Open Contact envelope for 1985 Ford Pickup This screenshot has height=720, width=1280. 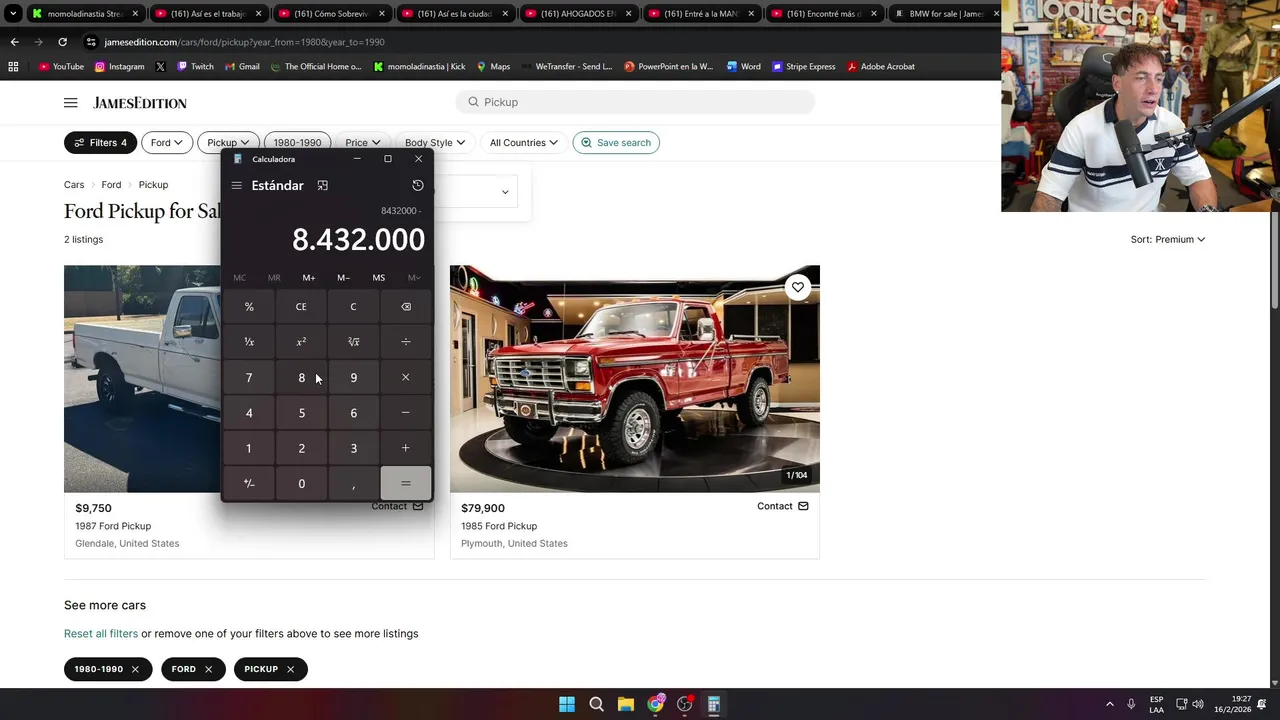pyautogui.click(x=803, y=506)
